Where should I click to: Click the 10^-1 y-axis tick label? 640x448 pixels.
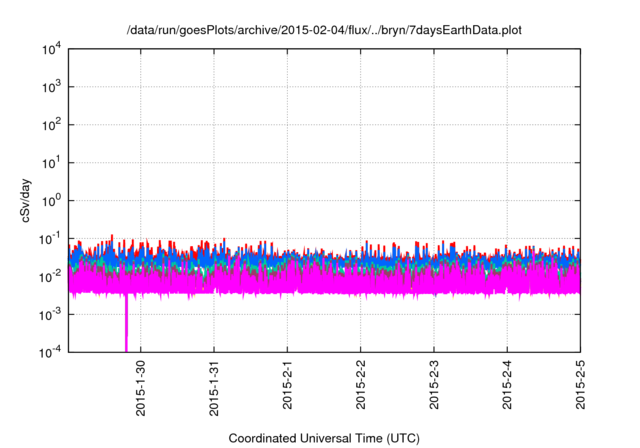[x=51, y=239]
